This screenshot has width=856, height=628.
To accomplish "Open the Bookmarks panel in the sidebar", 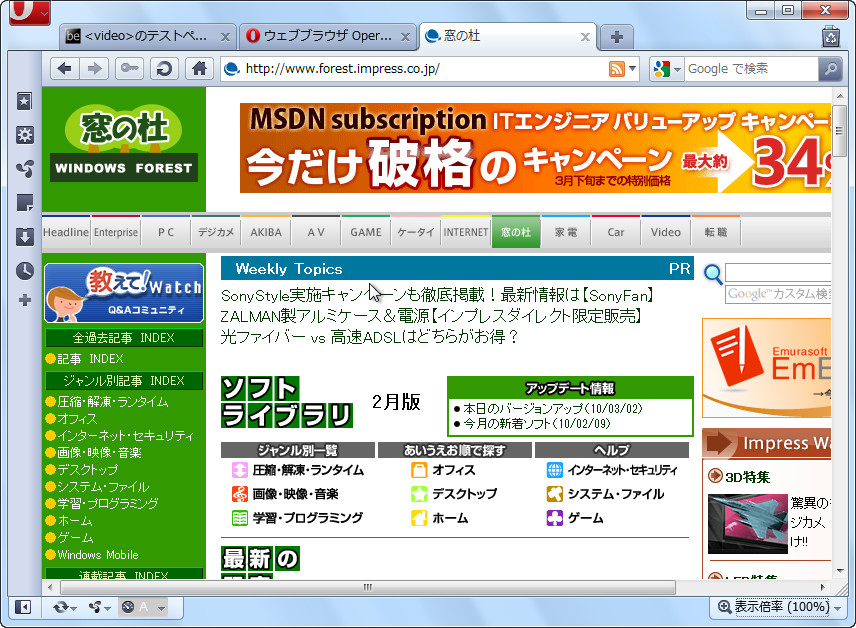I will point(24,101).
